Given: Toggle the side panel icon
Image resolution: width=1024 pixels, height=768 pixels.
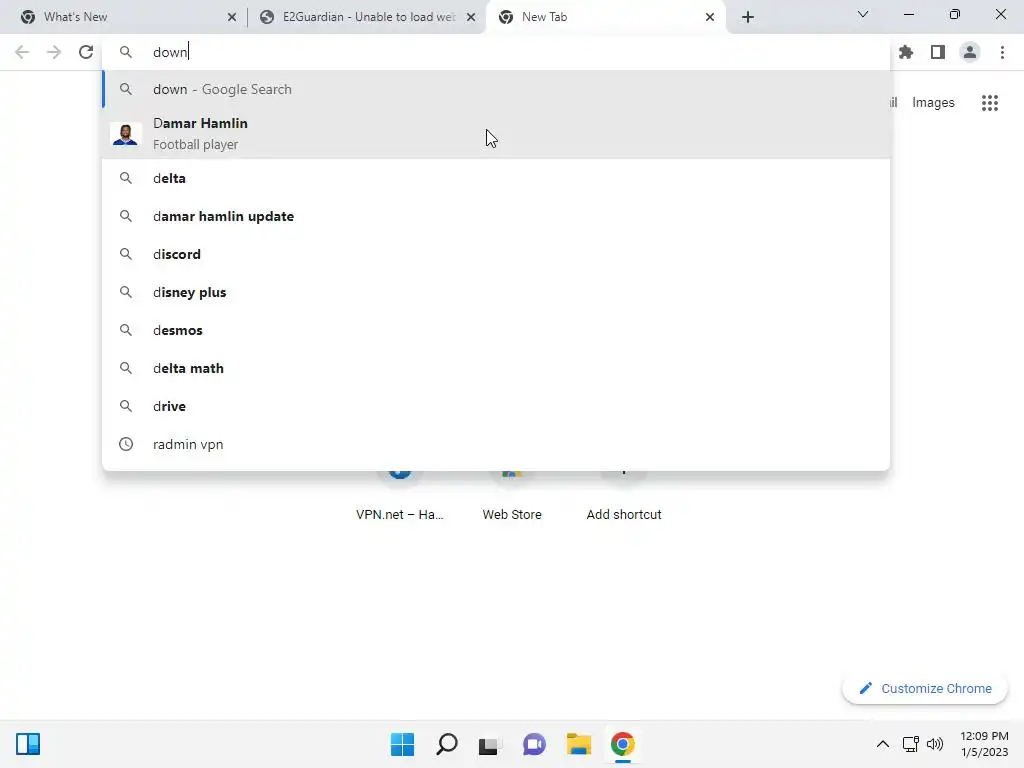Looking at the screenshot, I should click(938, 52).
